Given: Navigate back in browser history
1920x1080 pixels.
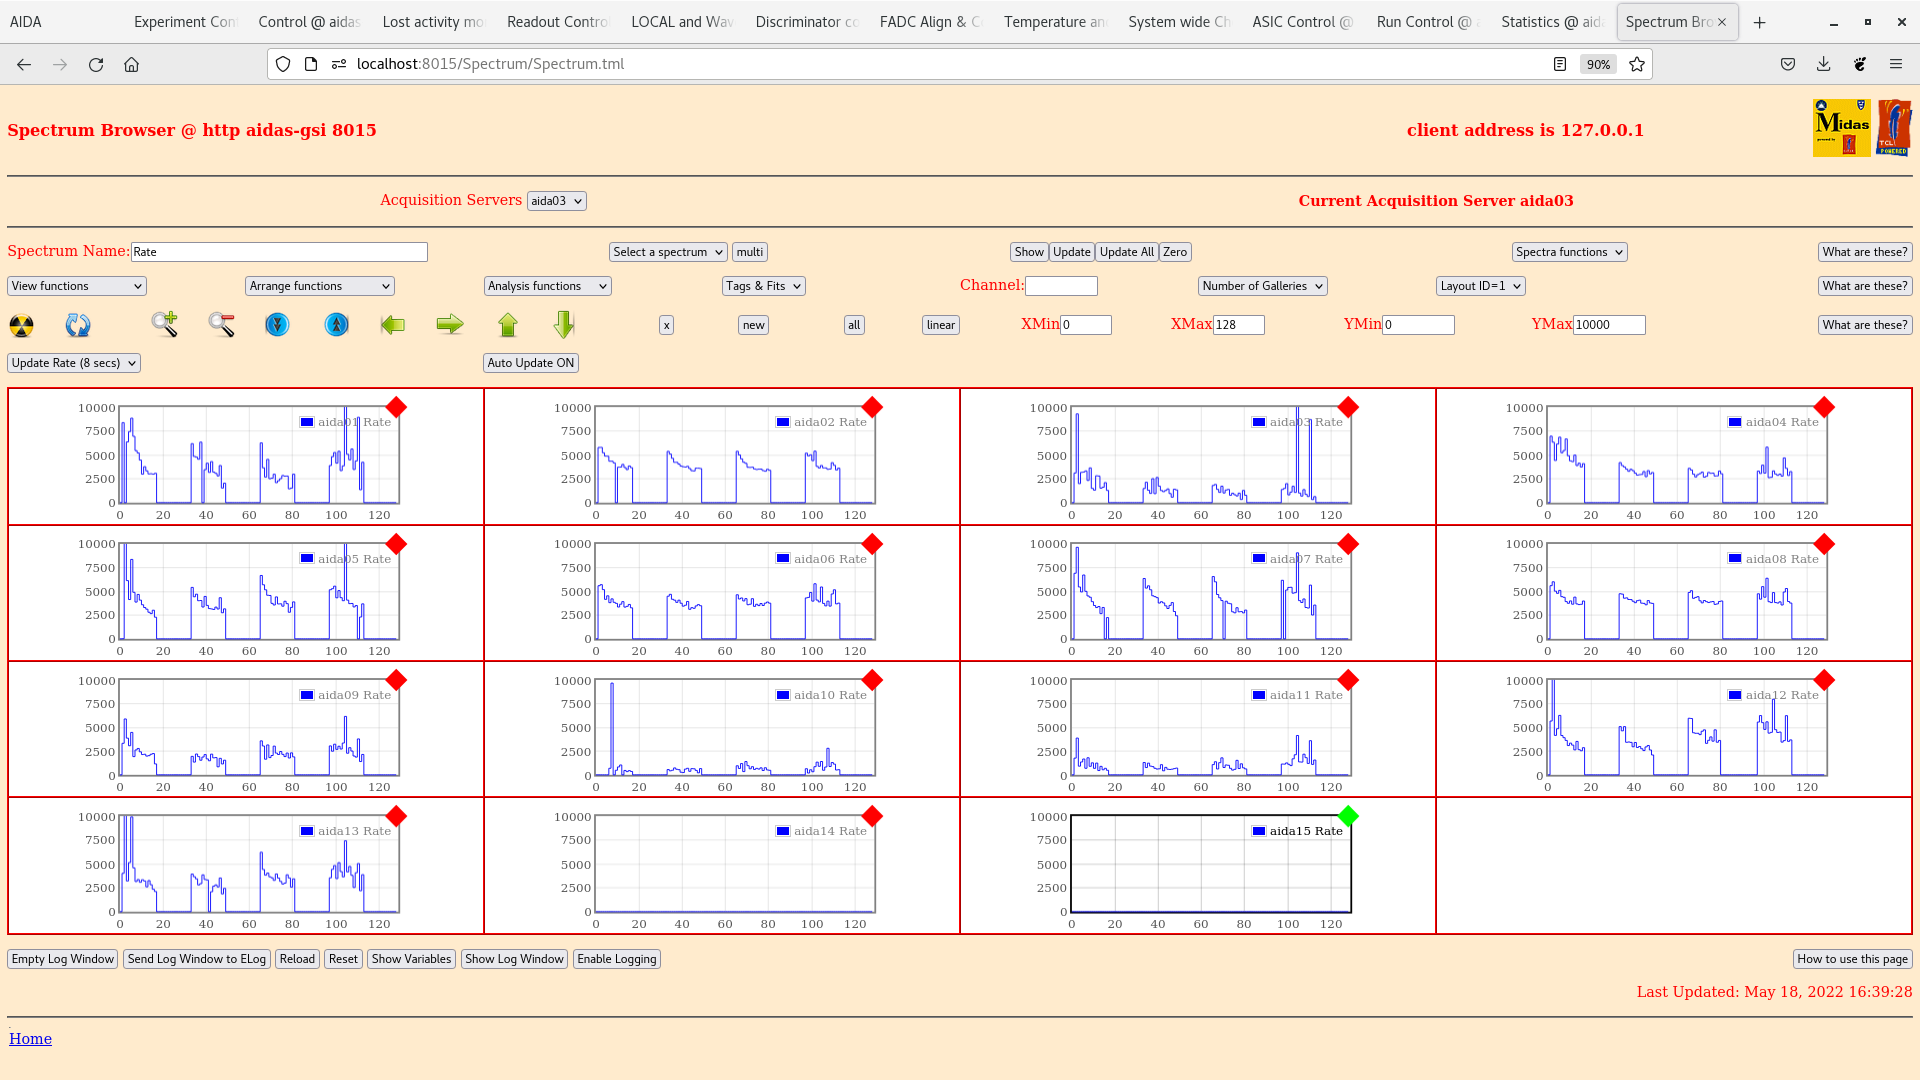Looking at the screenshot, I should click(x=24, y=64).
